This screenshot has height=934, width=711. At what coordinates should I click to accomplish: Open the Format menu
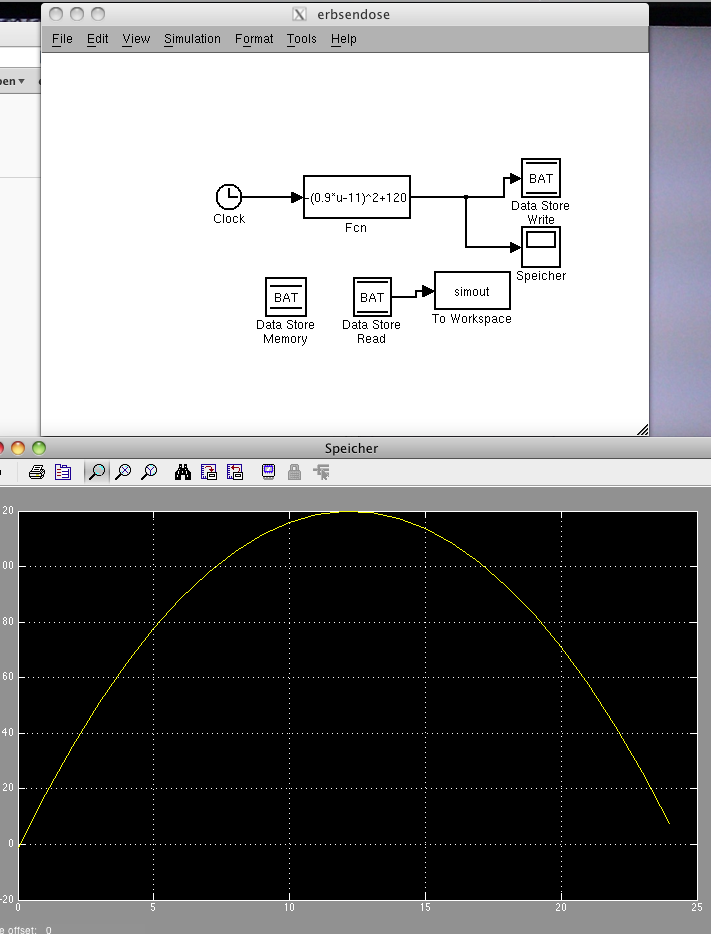tap(254, 39)
